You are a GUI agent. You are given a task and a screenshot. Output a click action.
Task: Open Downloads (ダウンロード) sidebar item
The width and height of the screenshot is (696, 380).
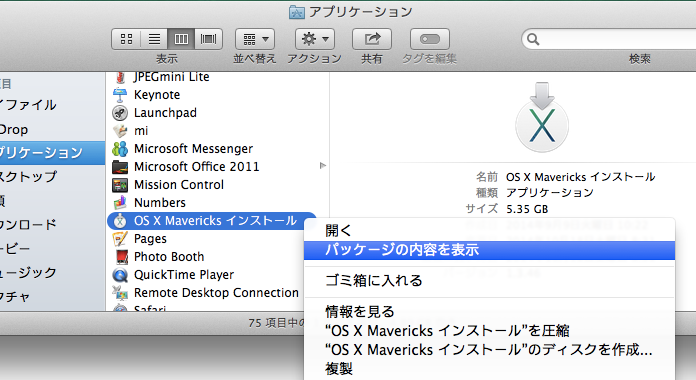(52, 225)
